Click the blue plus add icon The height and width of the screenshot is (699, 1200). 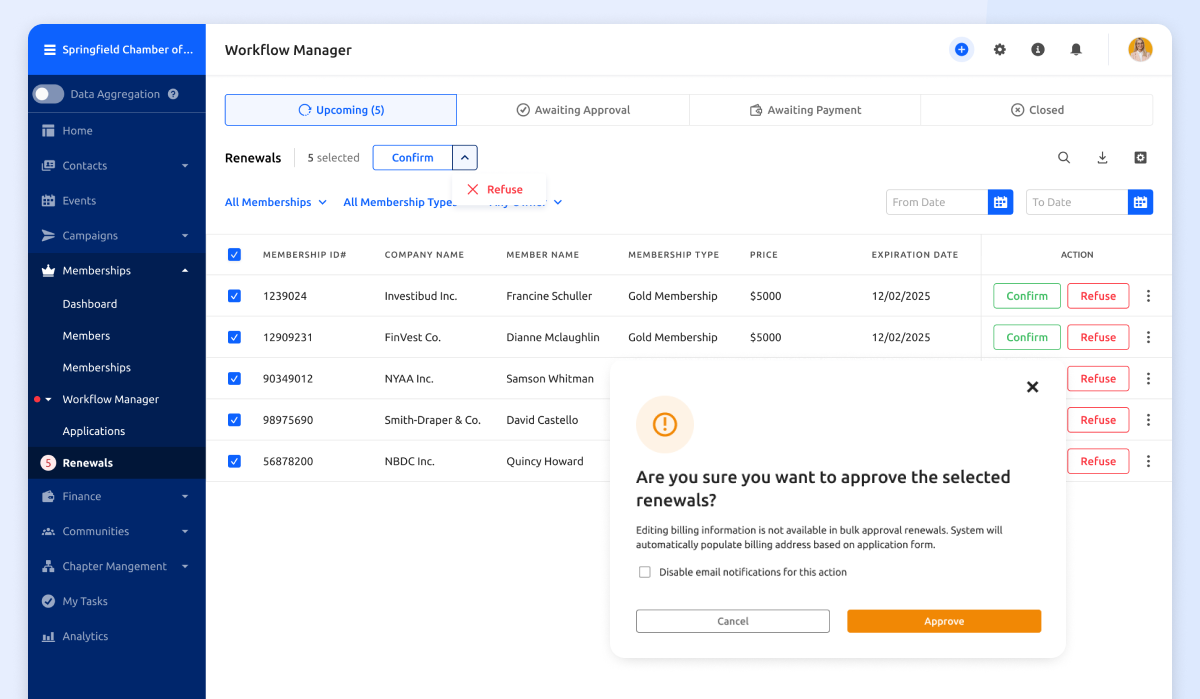pyautogui.click(x=961, y=49)
